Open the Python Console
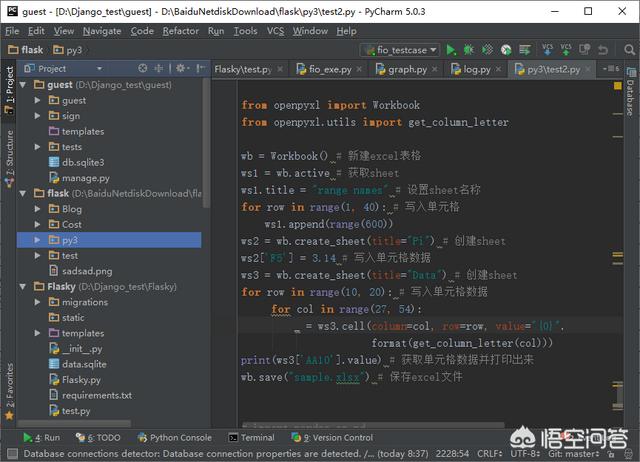 click(x=175, y=438)
